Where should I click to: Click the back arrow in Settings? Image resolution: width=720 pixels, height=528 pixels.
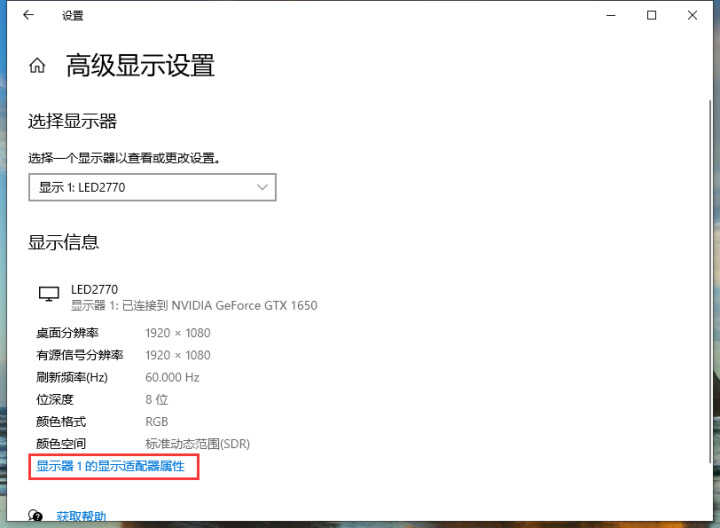point(28,15)
